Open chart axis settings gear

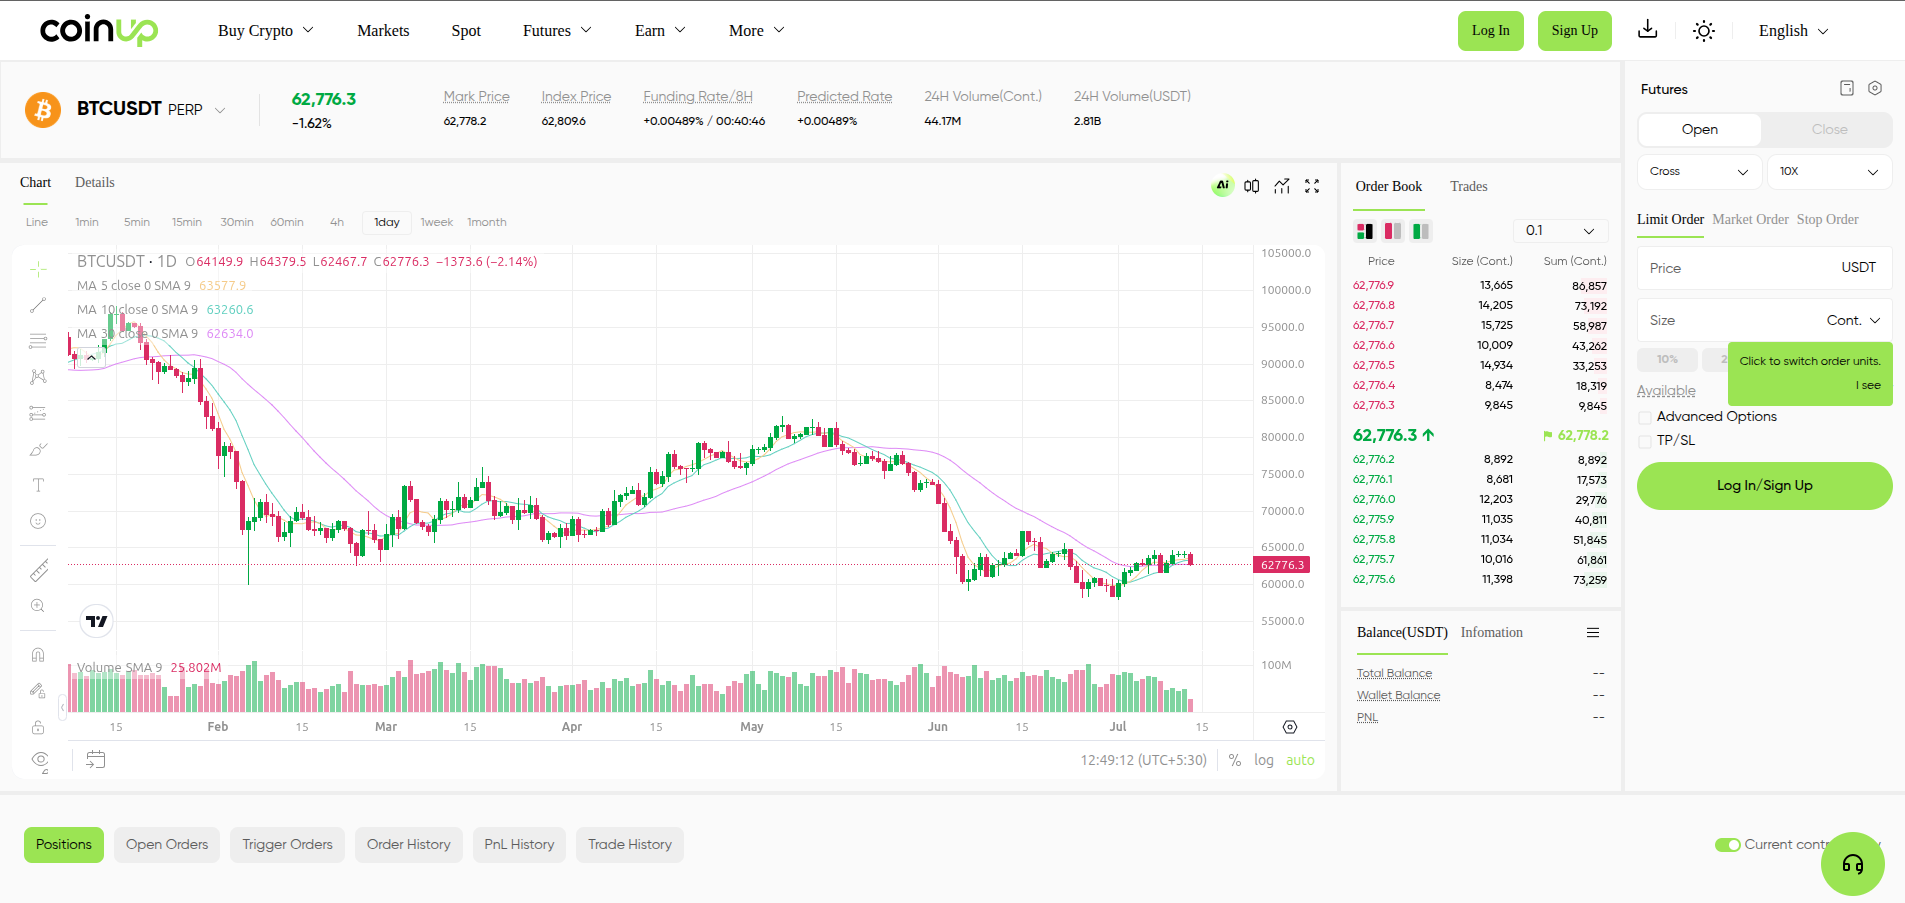click(1290, 727)
